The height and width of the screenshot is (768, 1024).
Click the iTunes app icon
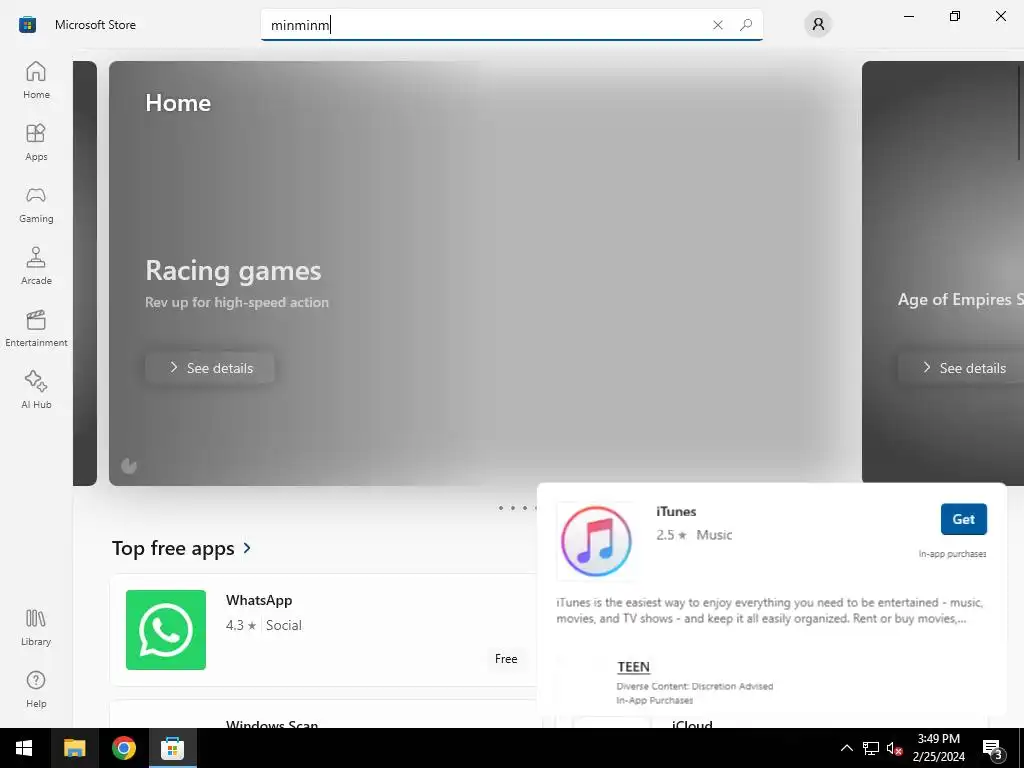[x=596, y=541]
